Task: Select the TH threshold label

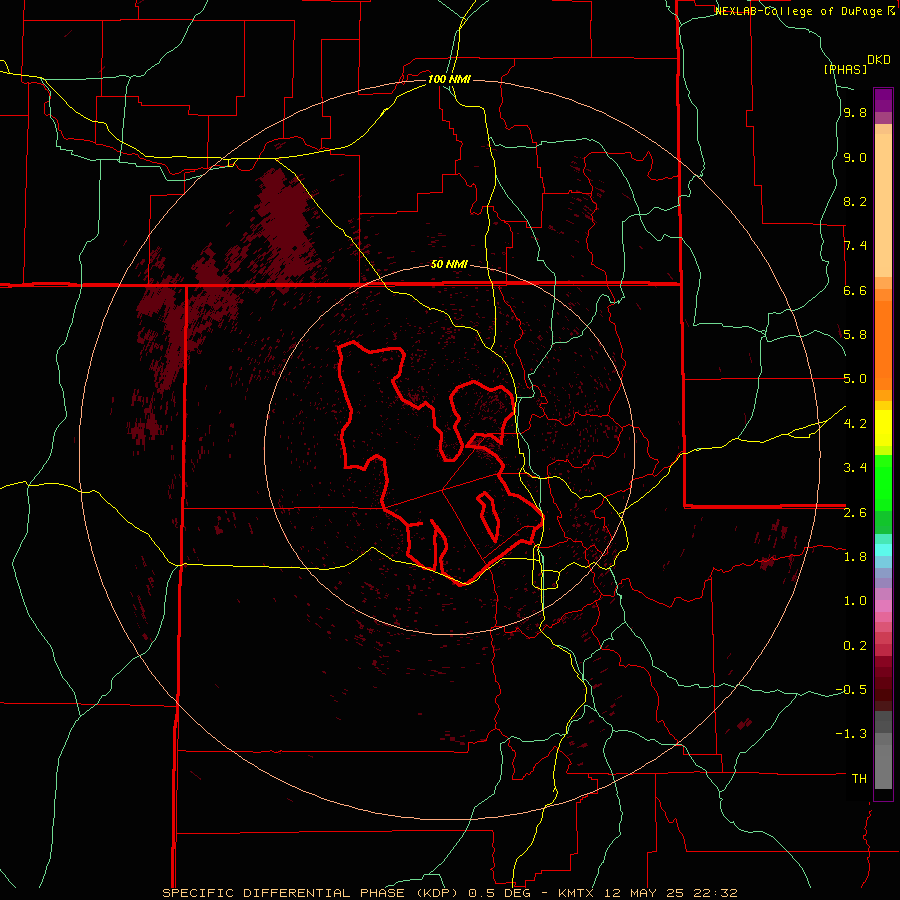Action: pyautogui.click(x=859, y=779)
